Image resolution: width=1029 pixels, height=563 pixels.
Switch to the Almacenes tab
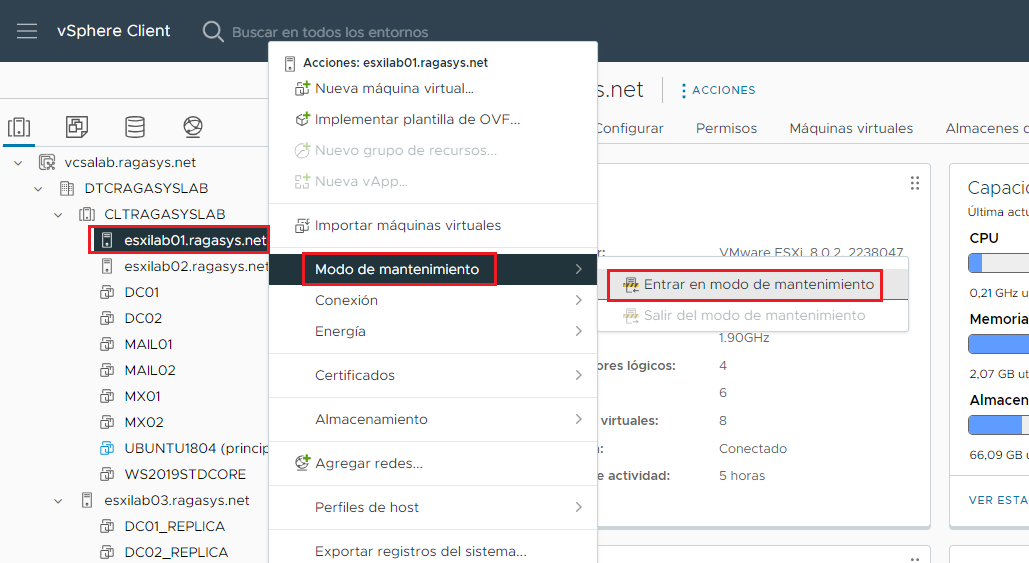(986, 129)
